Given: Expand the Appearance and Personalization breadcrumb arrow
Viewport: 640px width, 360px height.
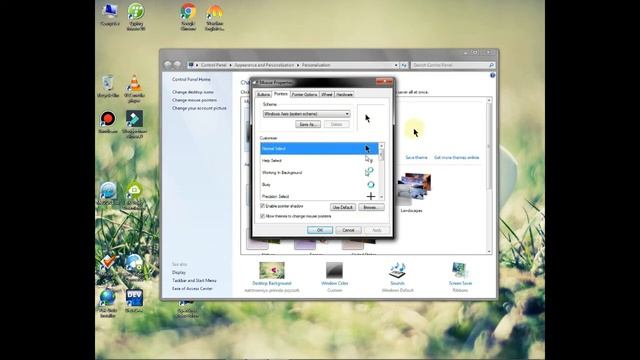Looking at the screenshot, I should tap(298, 65).
